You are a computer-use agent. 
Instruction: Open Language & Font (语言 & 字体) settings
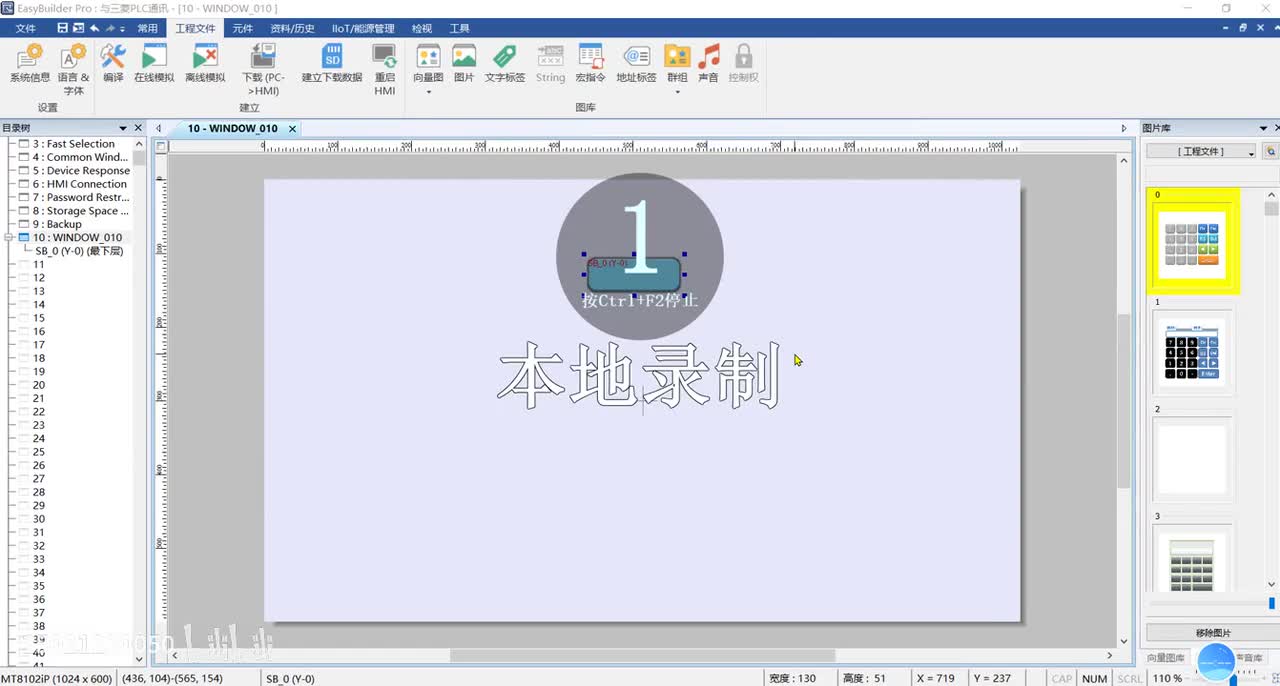pyautogui.click(x=73, y=69)
